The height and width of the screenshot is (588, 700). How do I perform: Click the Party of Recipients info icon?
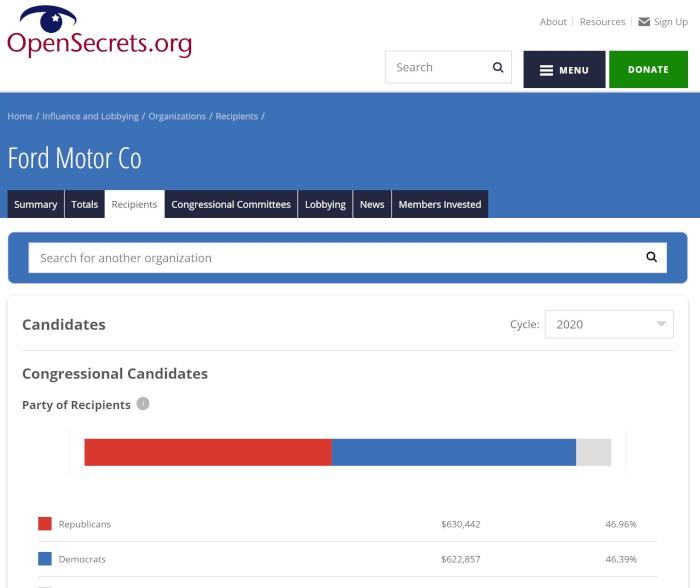[x=143, y=404]
